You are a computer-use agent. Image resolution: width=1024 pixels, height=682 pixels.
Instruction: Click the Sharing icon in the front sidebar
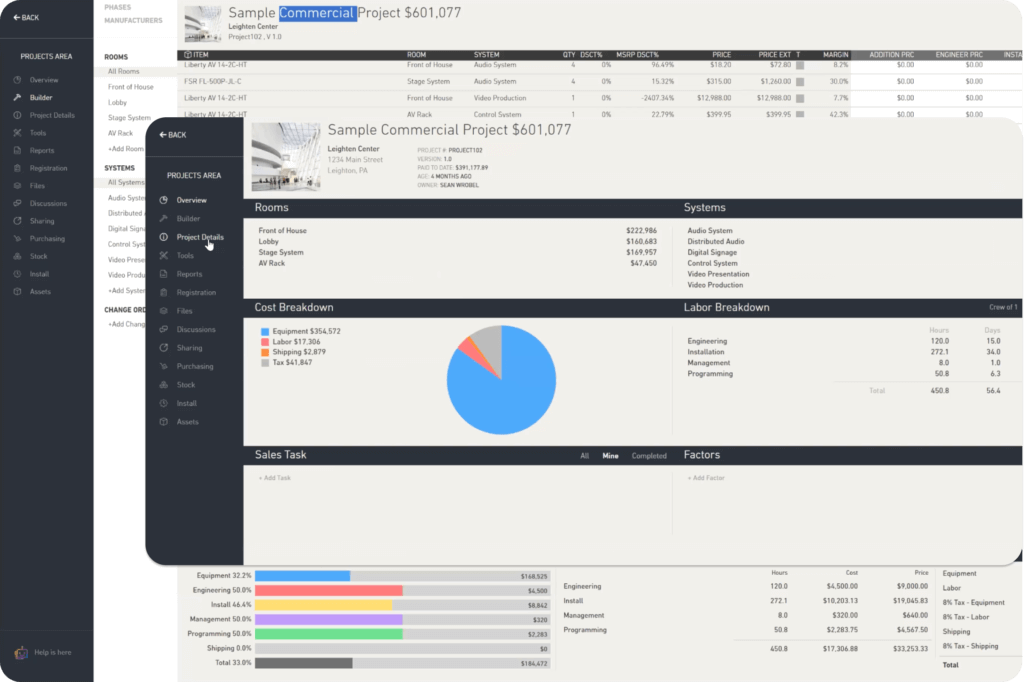coord(164,348)
